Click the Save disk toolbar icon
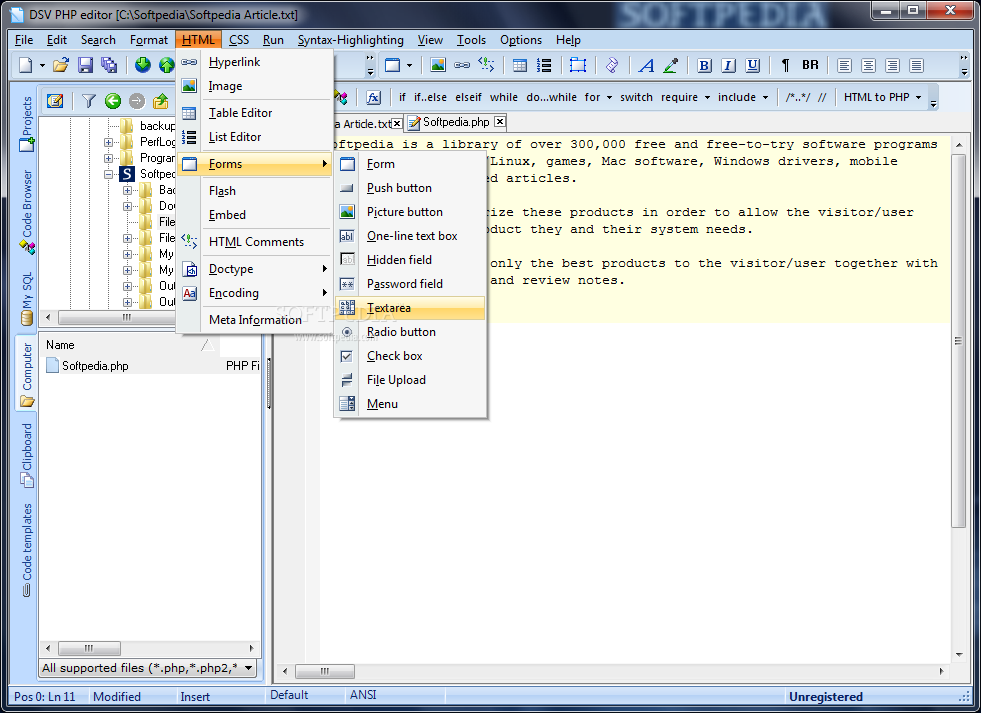 [x=85, y=65]
